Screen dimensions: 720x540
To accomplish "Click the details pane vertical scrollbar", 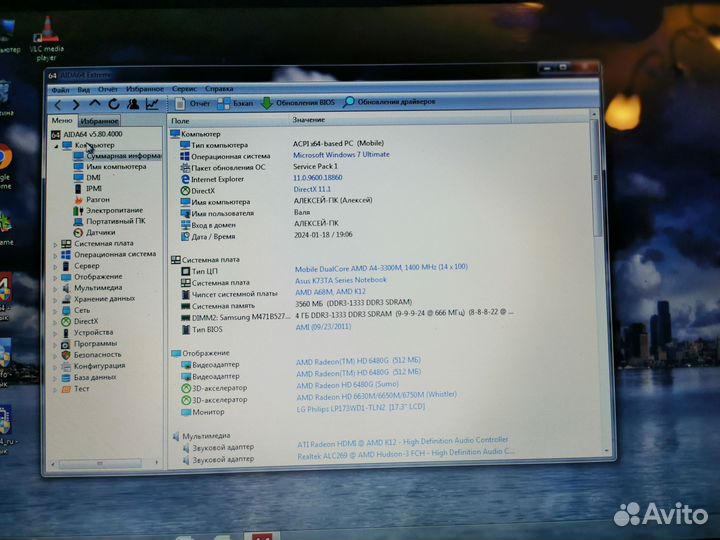I will tap(596, 280).
